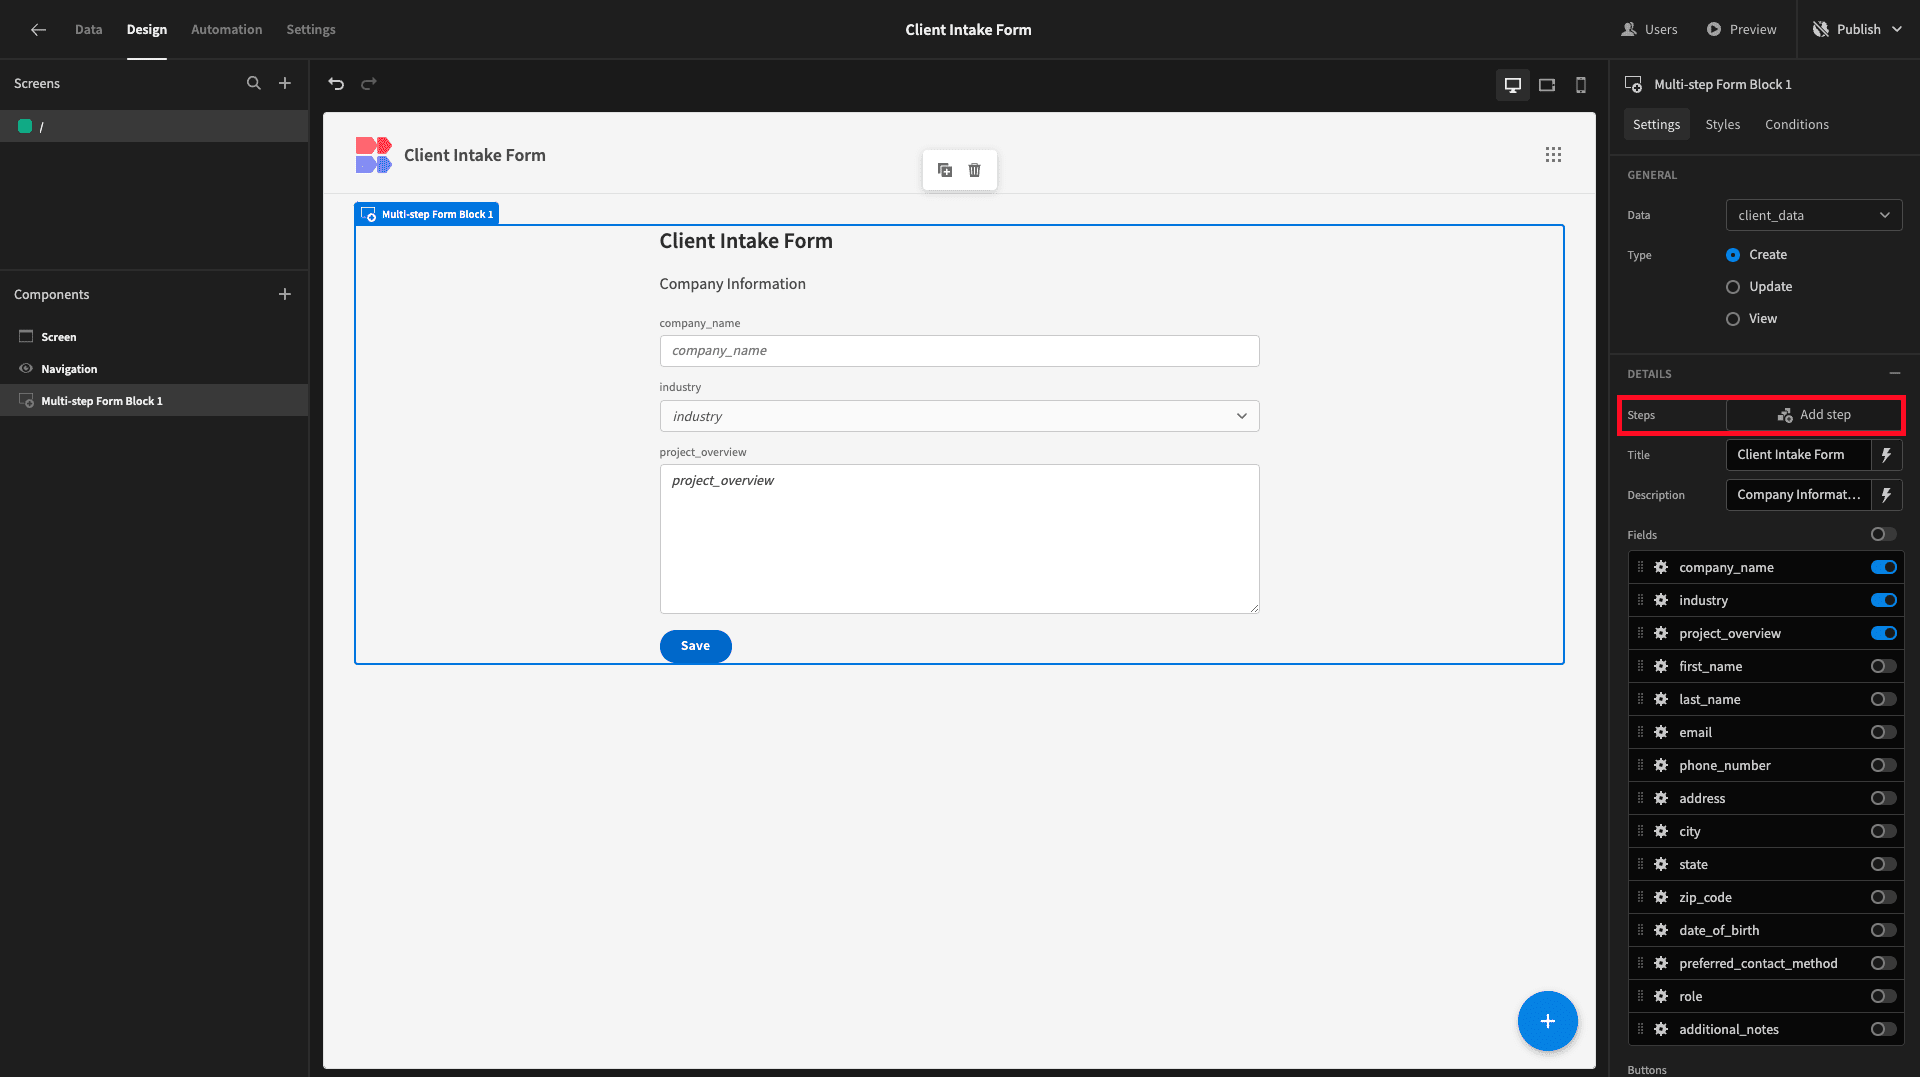Viewport: 1920px width, 1077px height.
Task: Open bindings for Description field
Action: [1887, 495]
